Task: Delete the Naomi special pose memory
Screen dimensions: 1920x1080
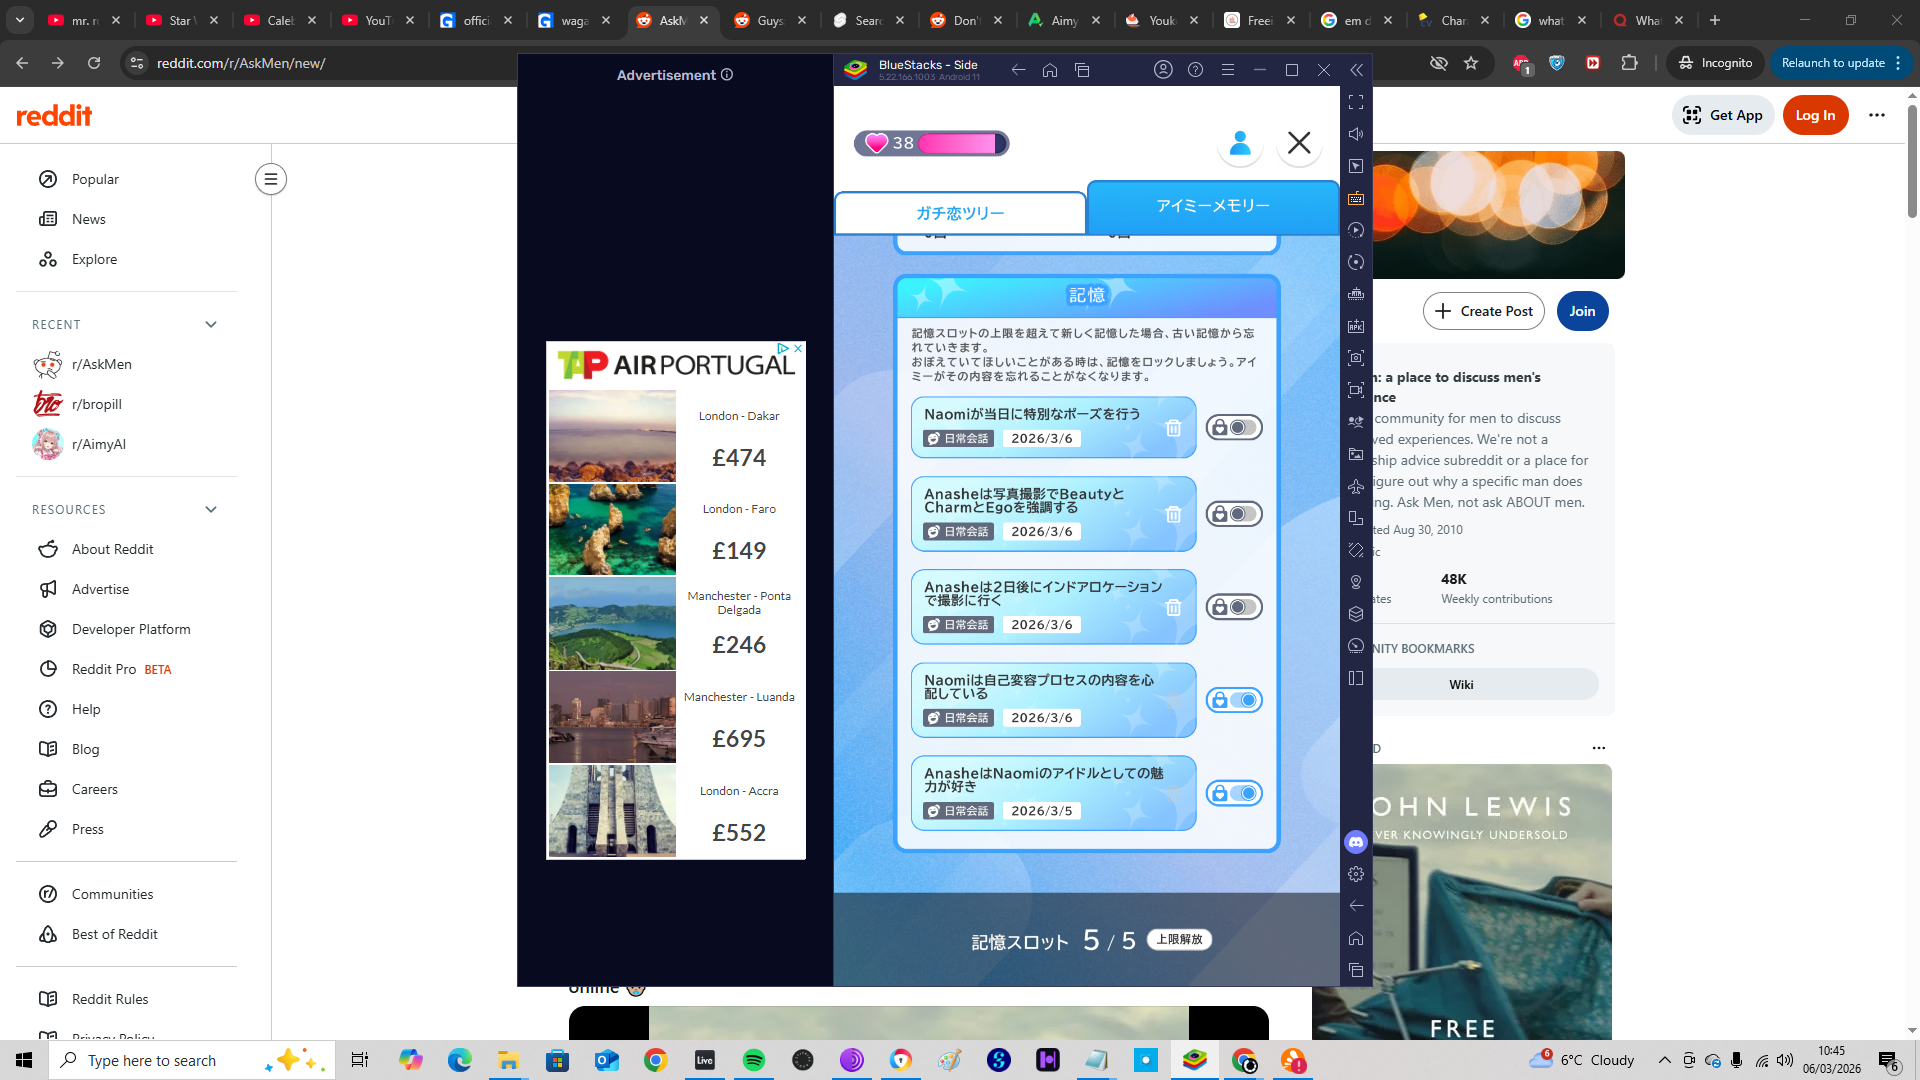Action: point(1173,428)
